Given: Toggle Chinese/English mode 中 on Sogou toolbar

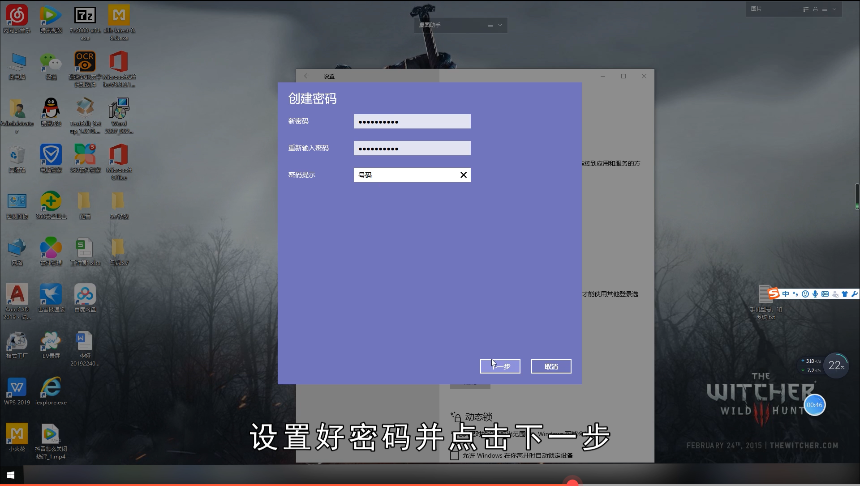Looking at the screenshot, I should pyautogui.click(x=785, y=294).
